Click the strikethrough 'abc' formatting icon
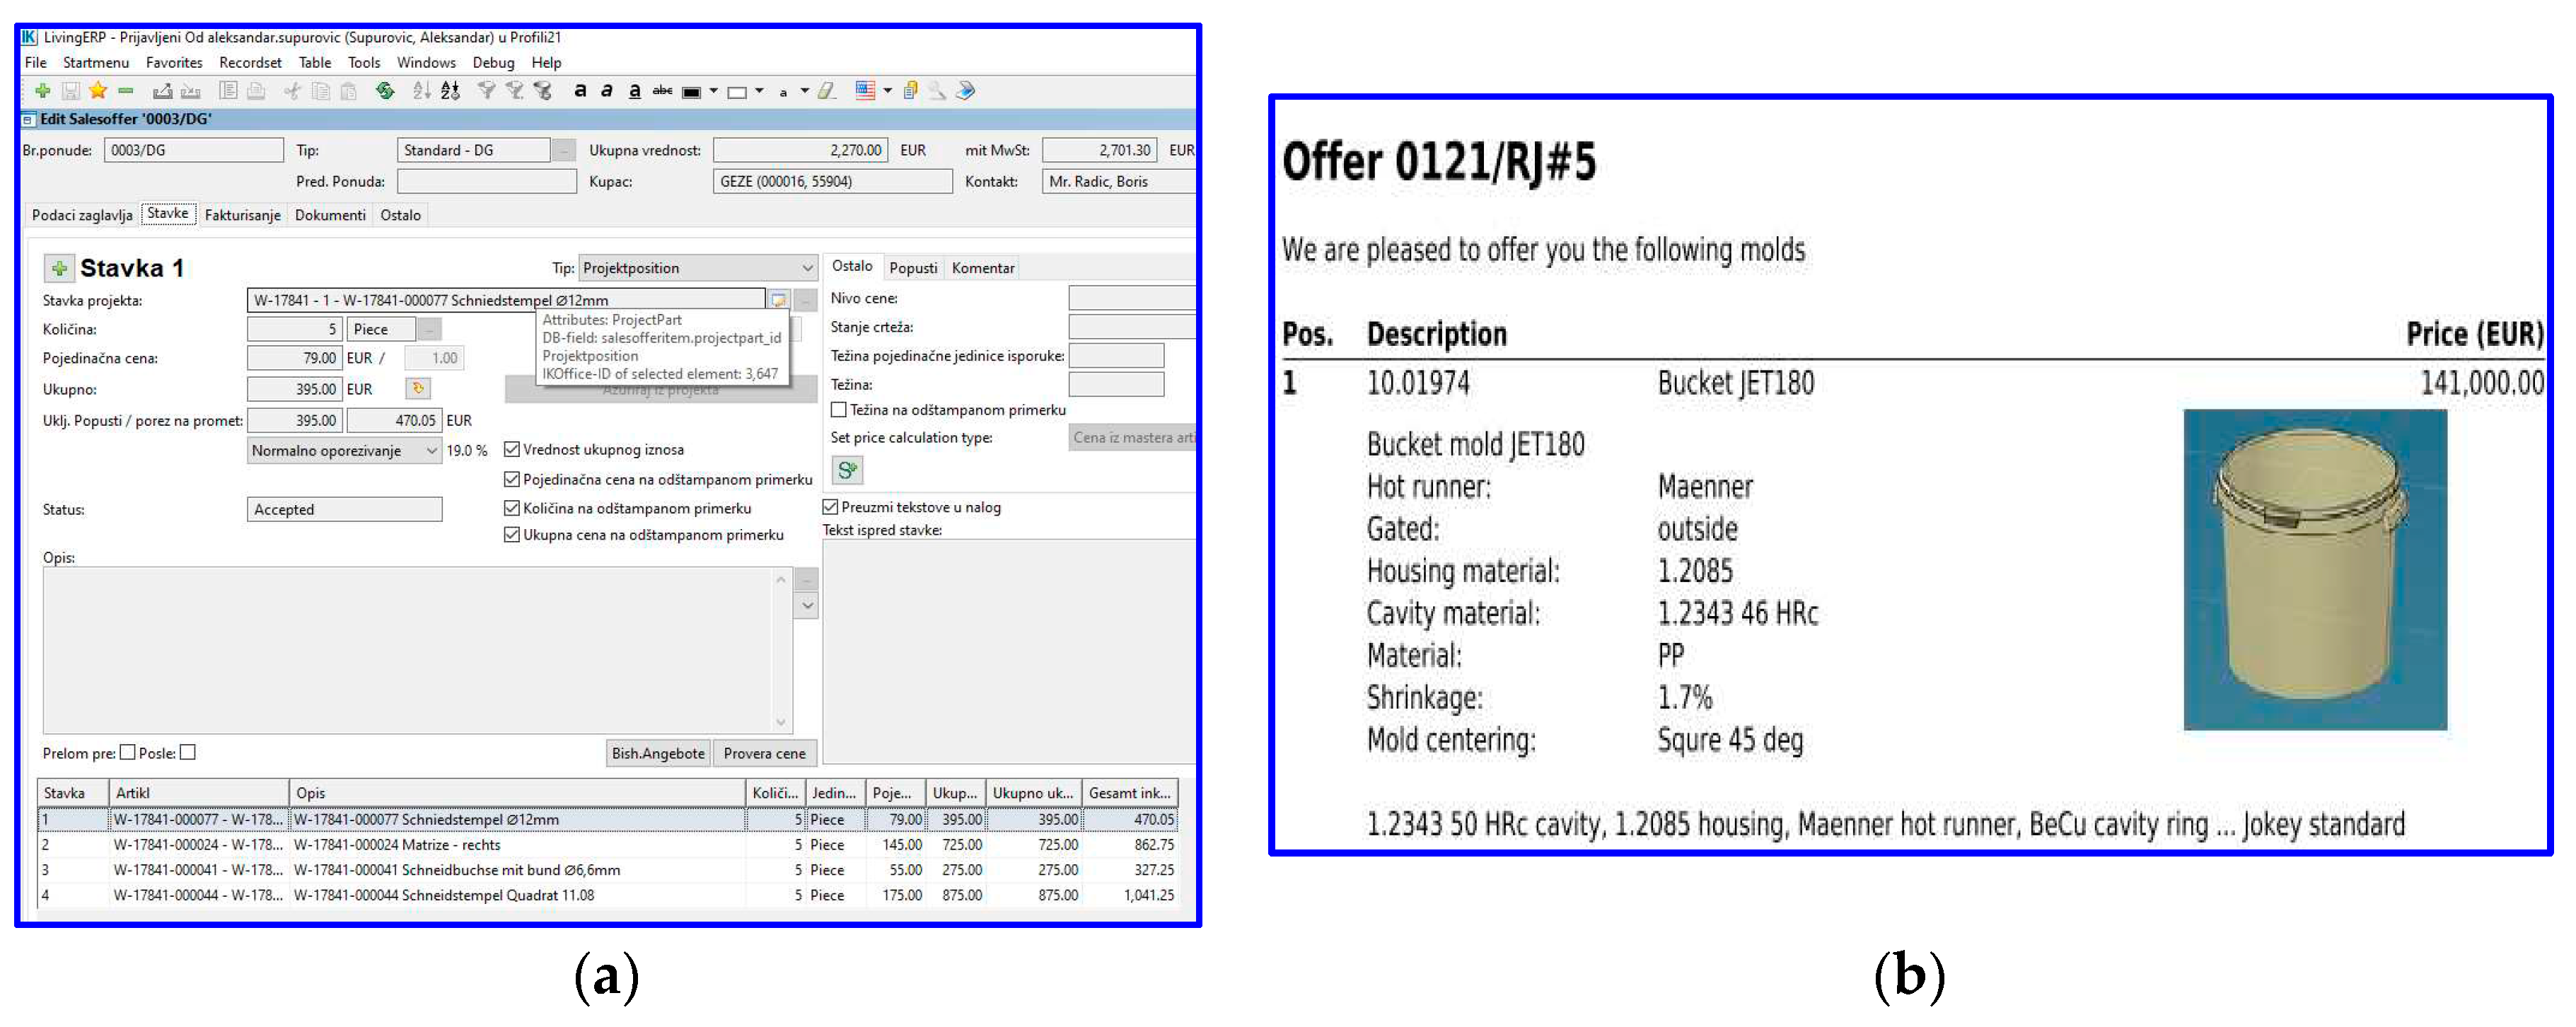Image resolution: width=2576 pixels, height=1027 pixels. [662, 91]
